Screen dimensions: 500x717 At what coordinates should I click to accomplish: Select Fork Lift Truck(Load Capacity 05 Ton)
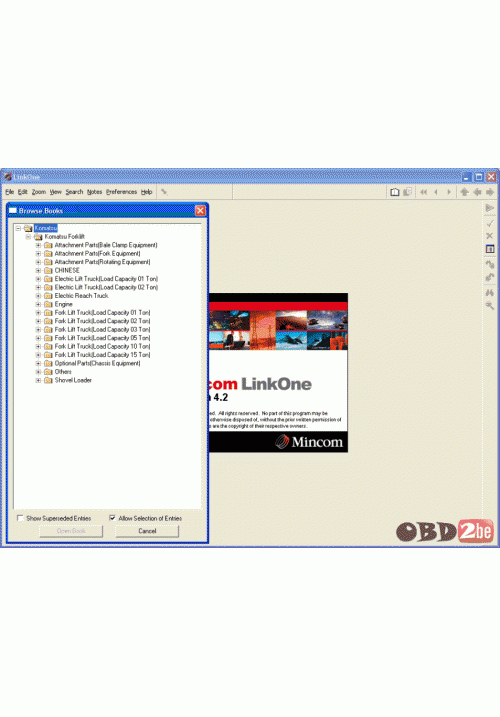[x=102, y=338]
